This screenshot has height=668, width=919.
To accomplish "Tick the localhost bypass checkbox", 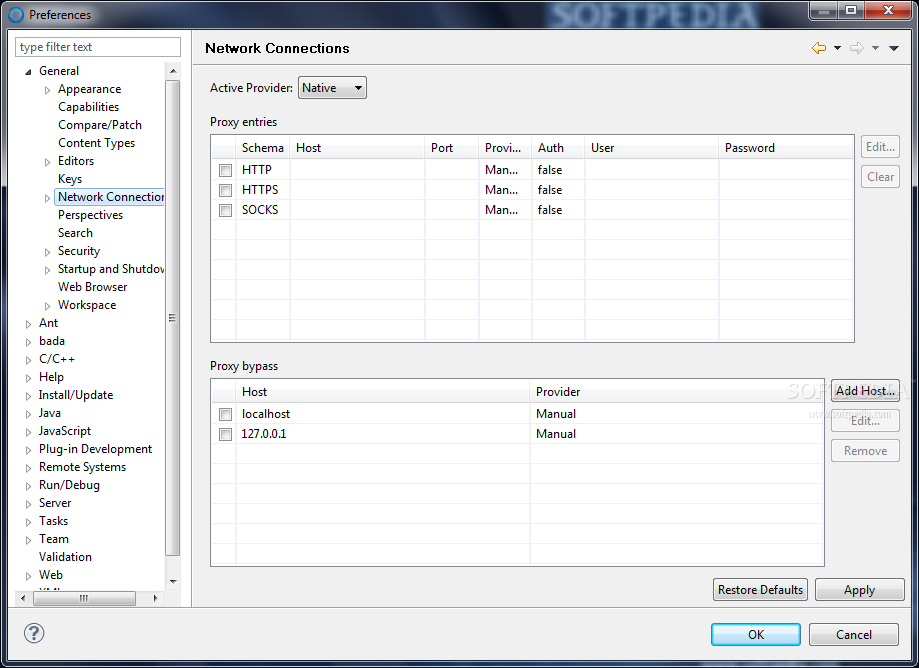I will tap(225, 414).
